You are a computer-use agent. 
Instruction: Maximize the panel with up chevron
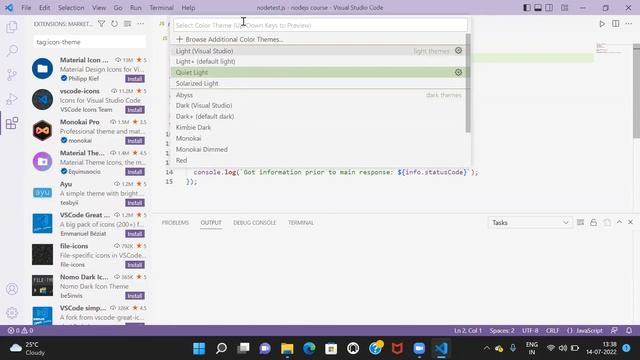619,222
